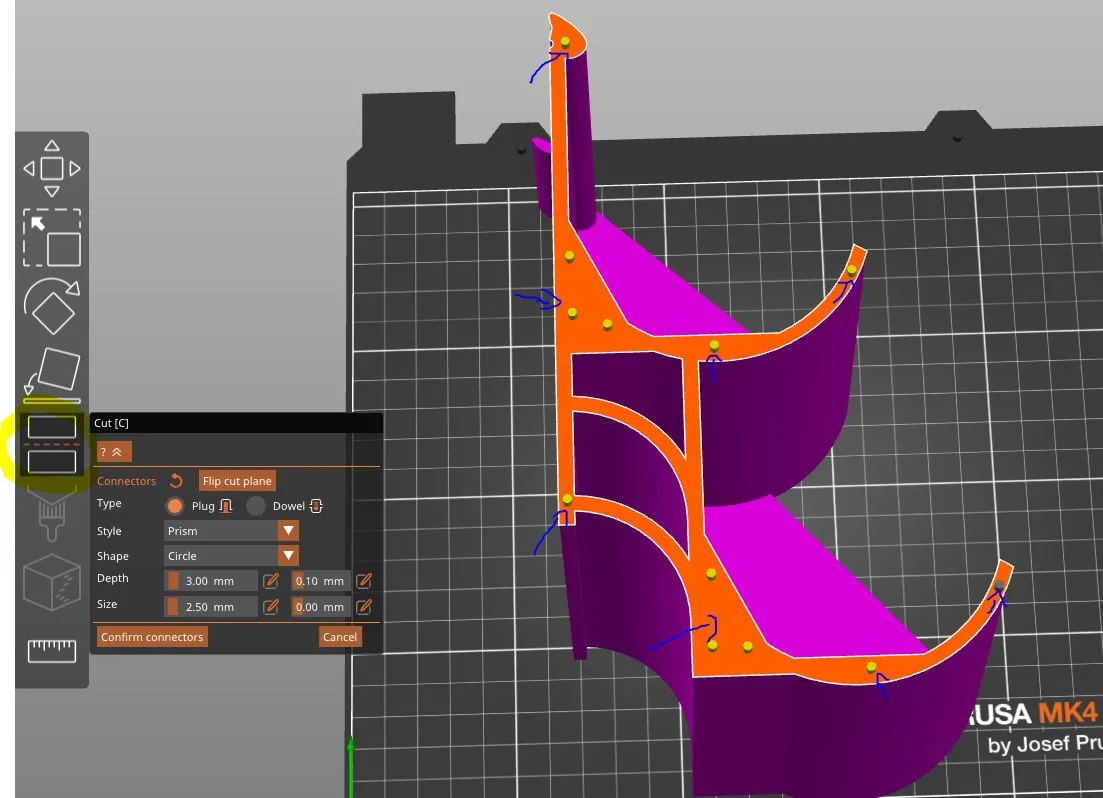The height and width of the screenshot is (798, 1103).
Task: Click the Type label in the Cut panel
Action: (x=109, y=503)
